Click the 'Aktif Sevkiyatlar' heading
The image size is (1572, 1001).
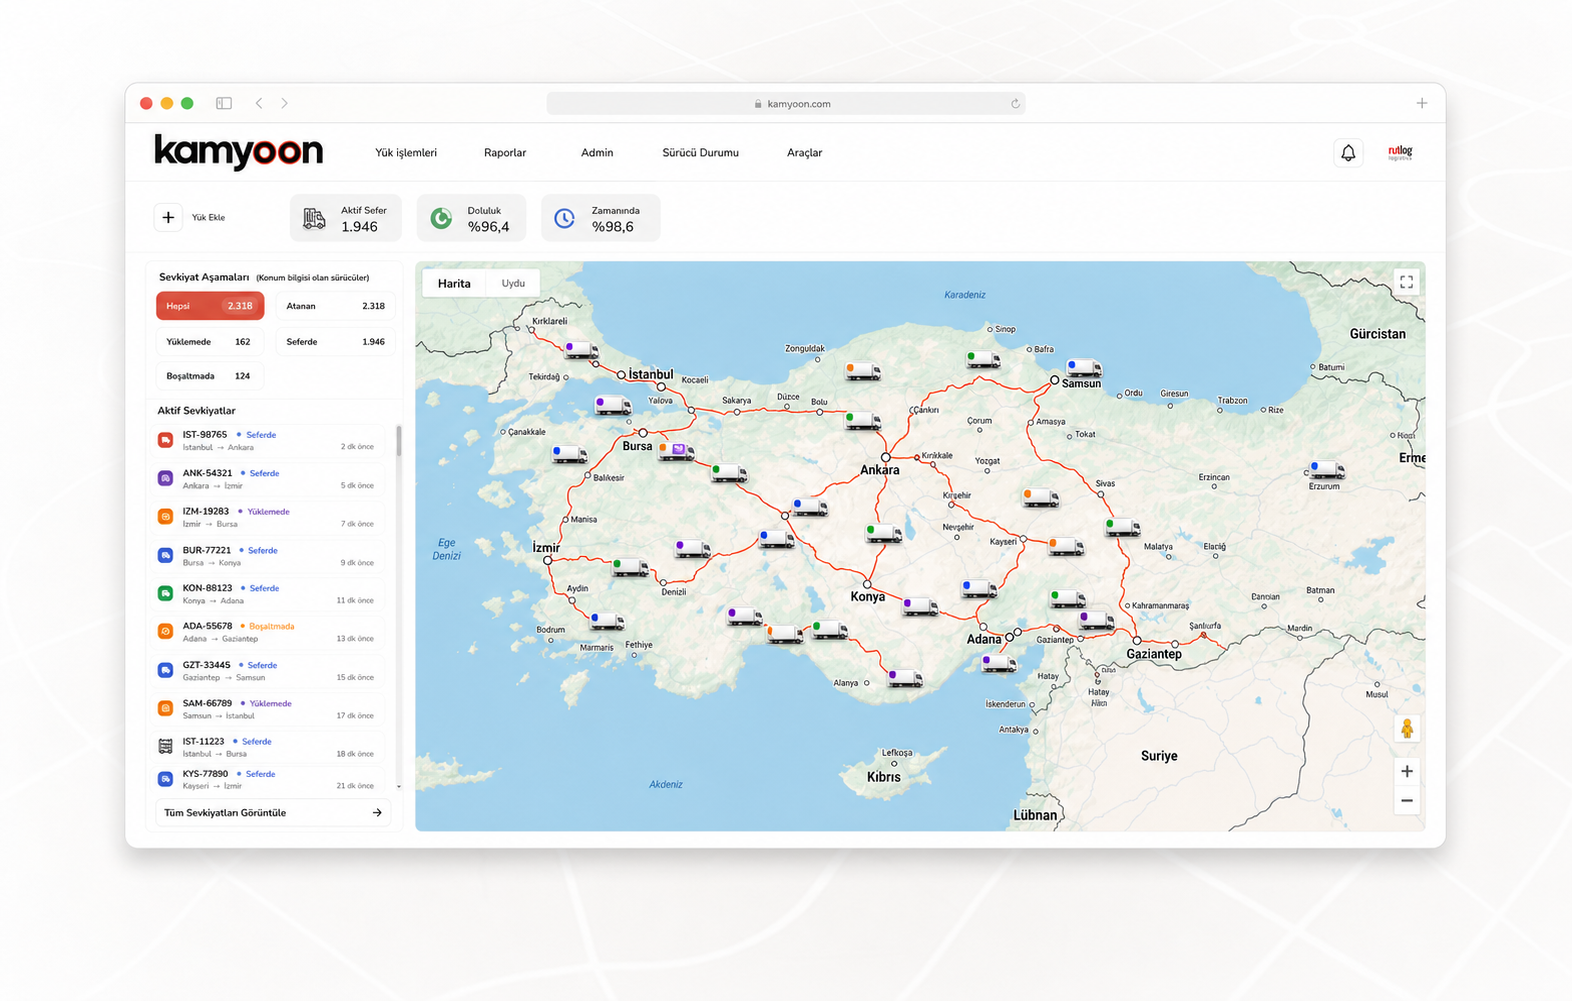click(x=196, y=411)
